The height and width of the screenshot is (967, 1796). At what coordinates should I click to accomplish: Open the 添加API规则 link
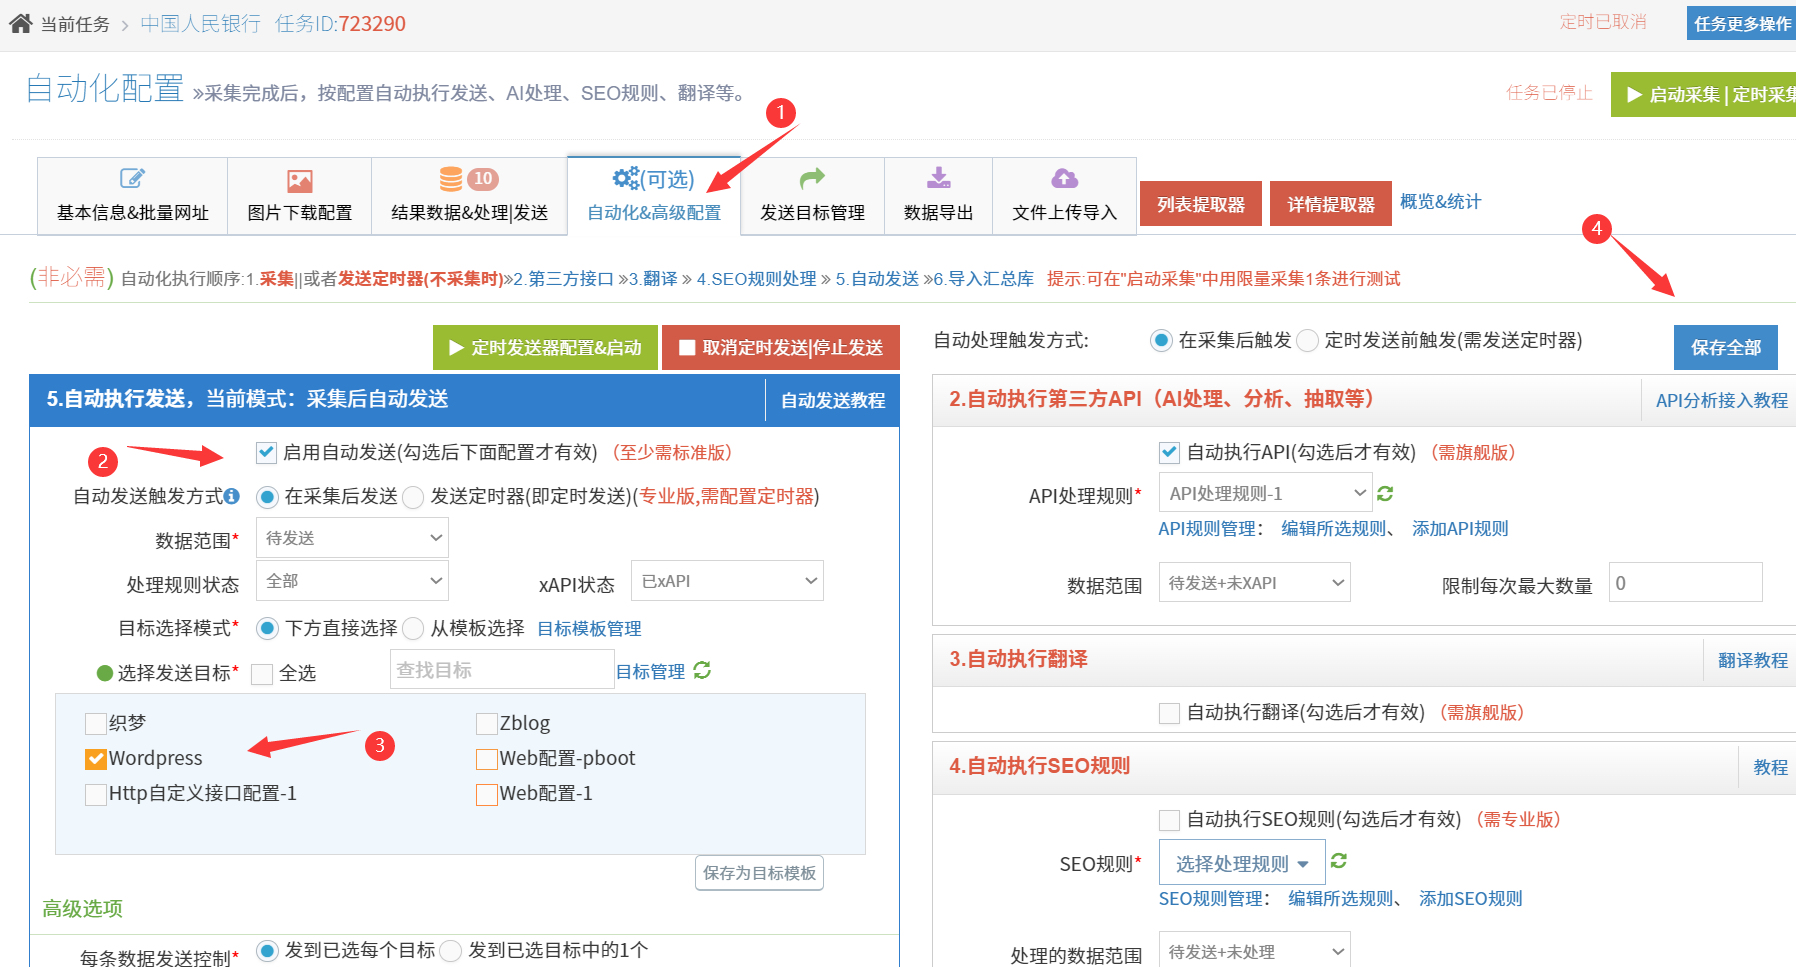point(1459,529)
